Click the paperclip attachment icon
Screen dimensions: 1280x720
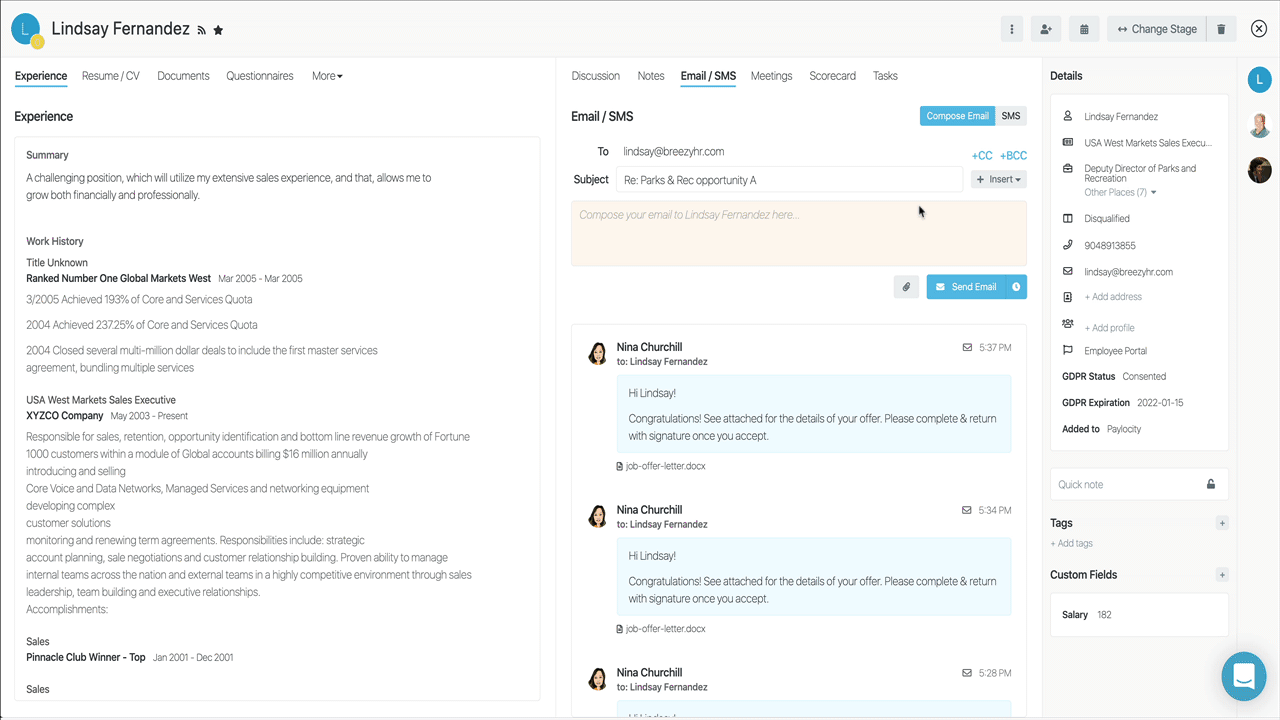[906, 287]
